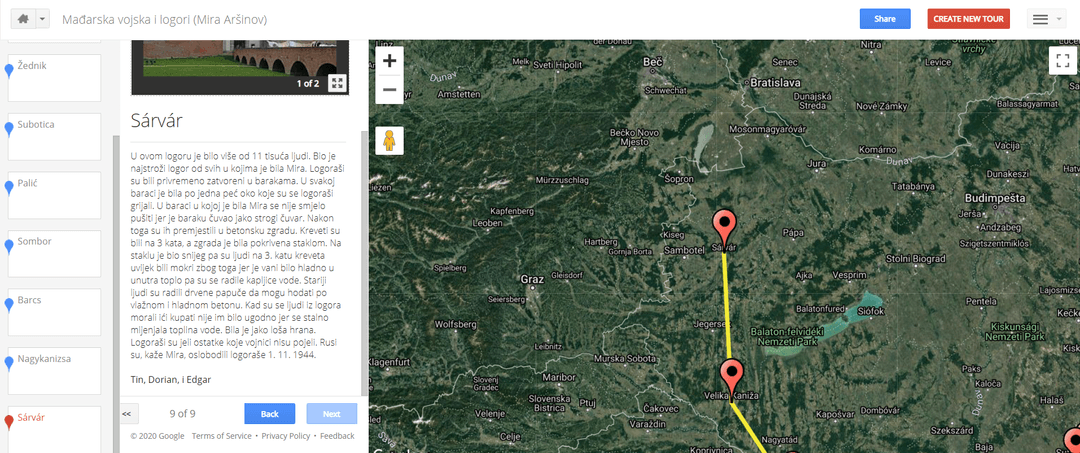The height and width of the screenshot is (453, 1080).
Task: Select Žednik stop in tour list
Action: point(54,78)
